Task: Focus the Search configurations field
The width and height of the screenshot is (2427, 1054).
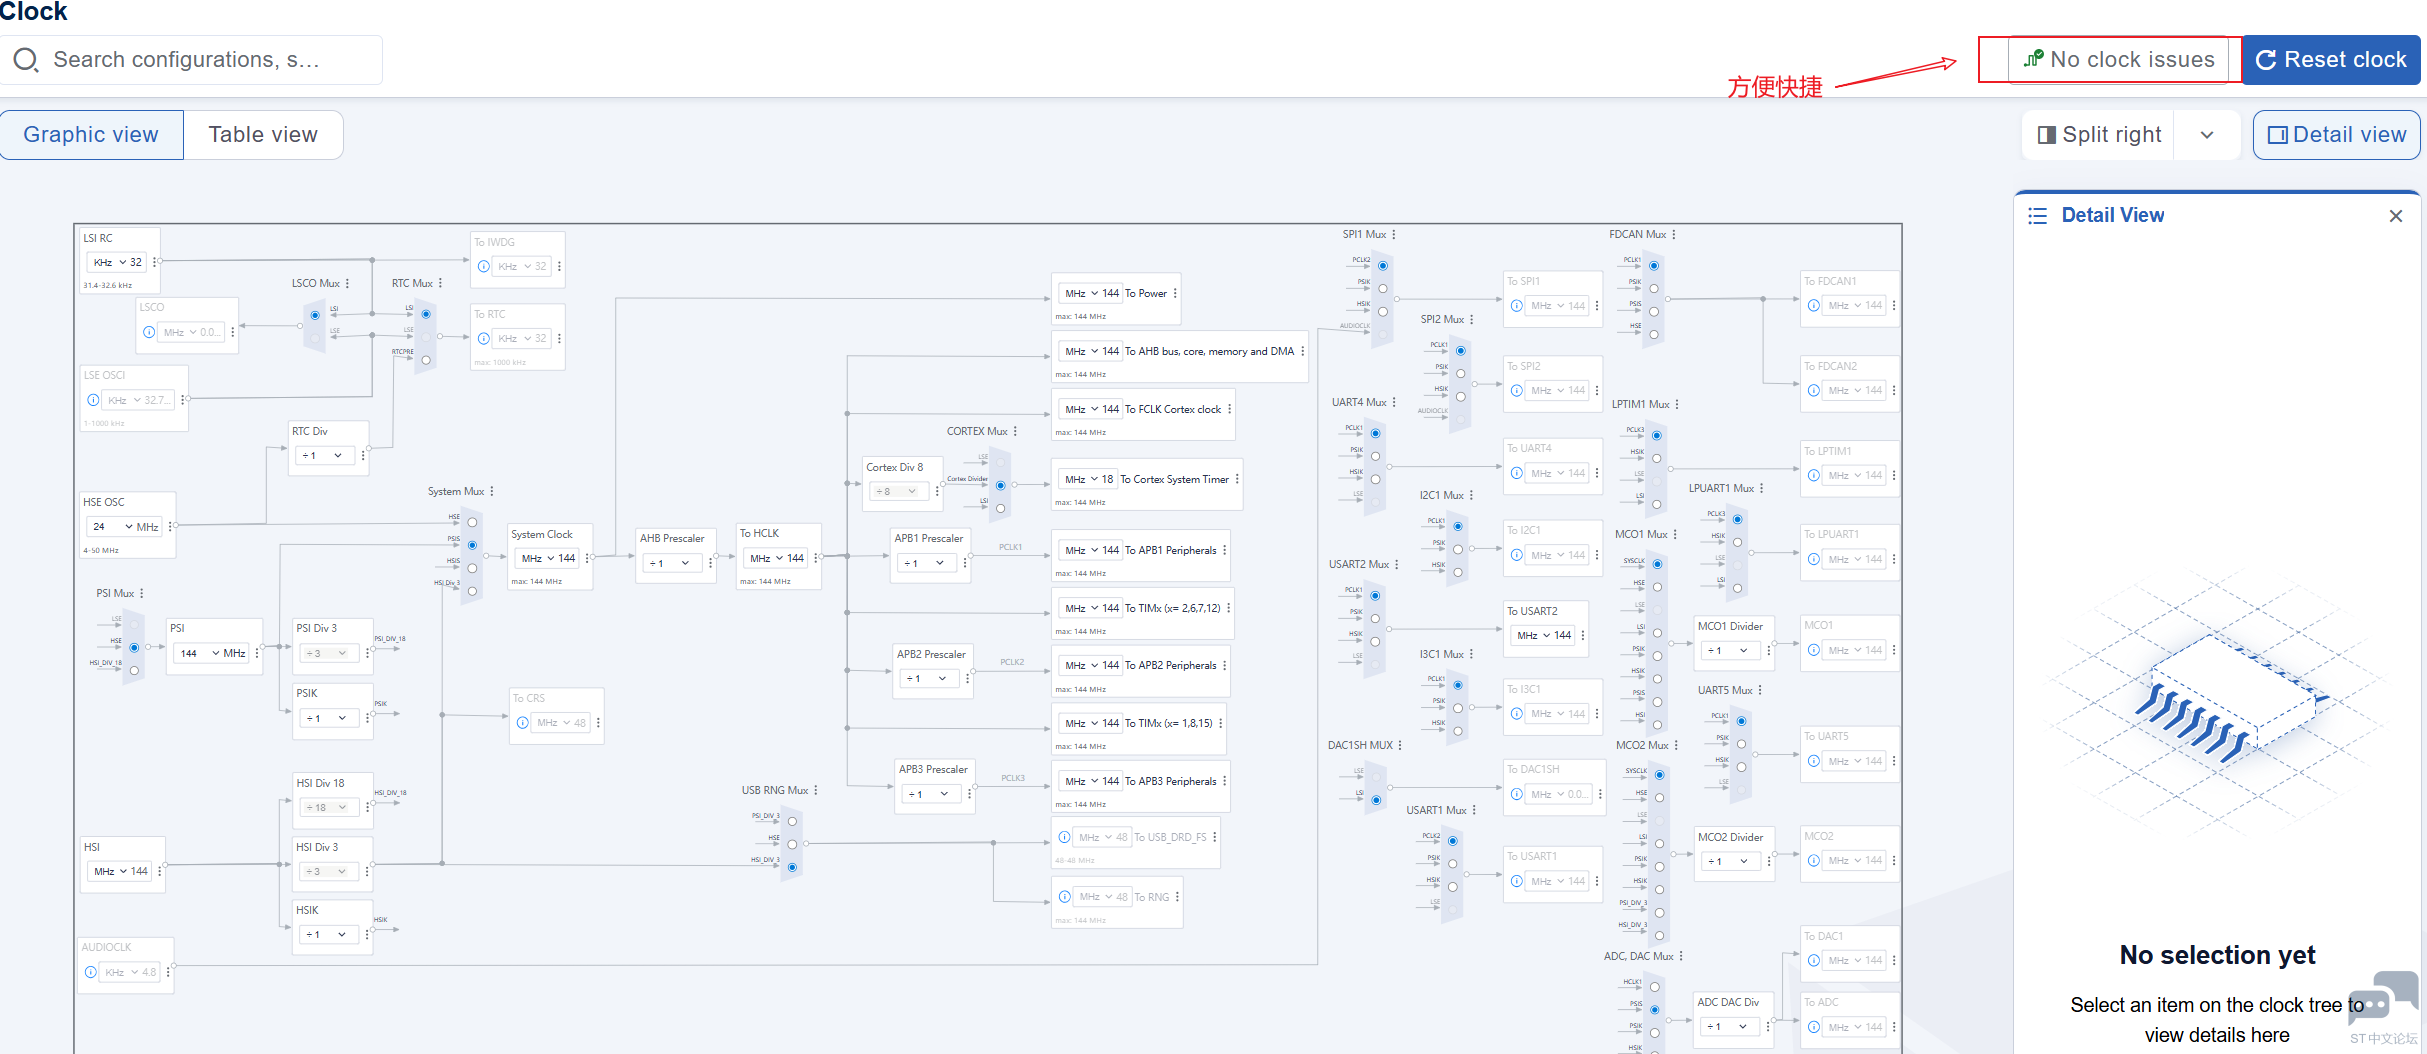Action: [192, 60]
